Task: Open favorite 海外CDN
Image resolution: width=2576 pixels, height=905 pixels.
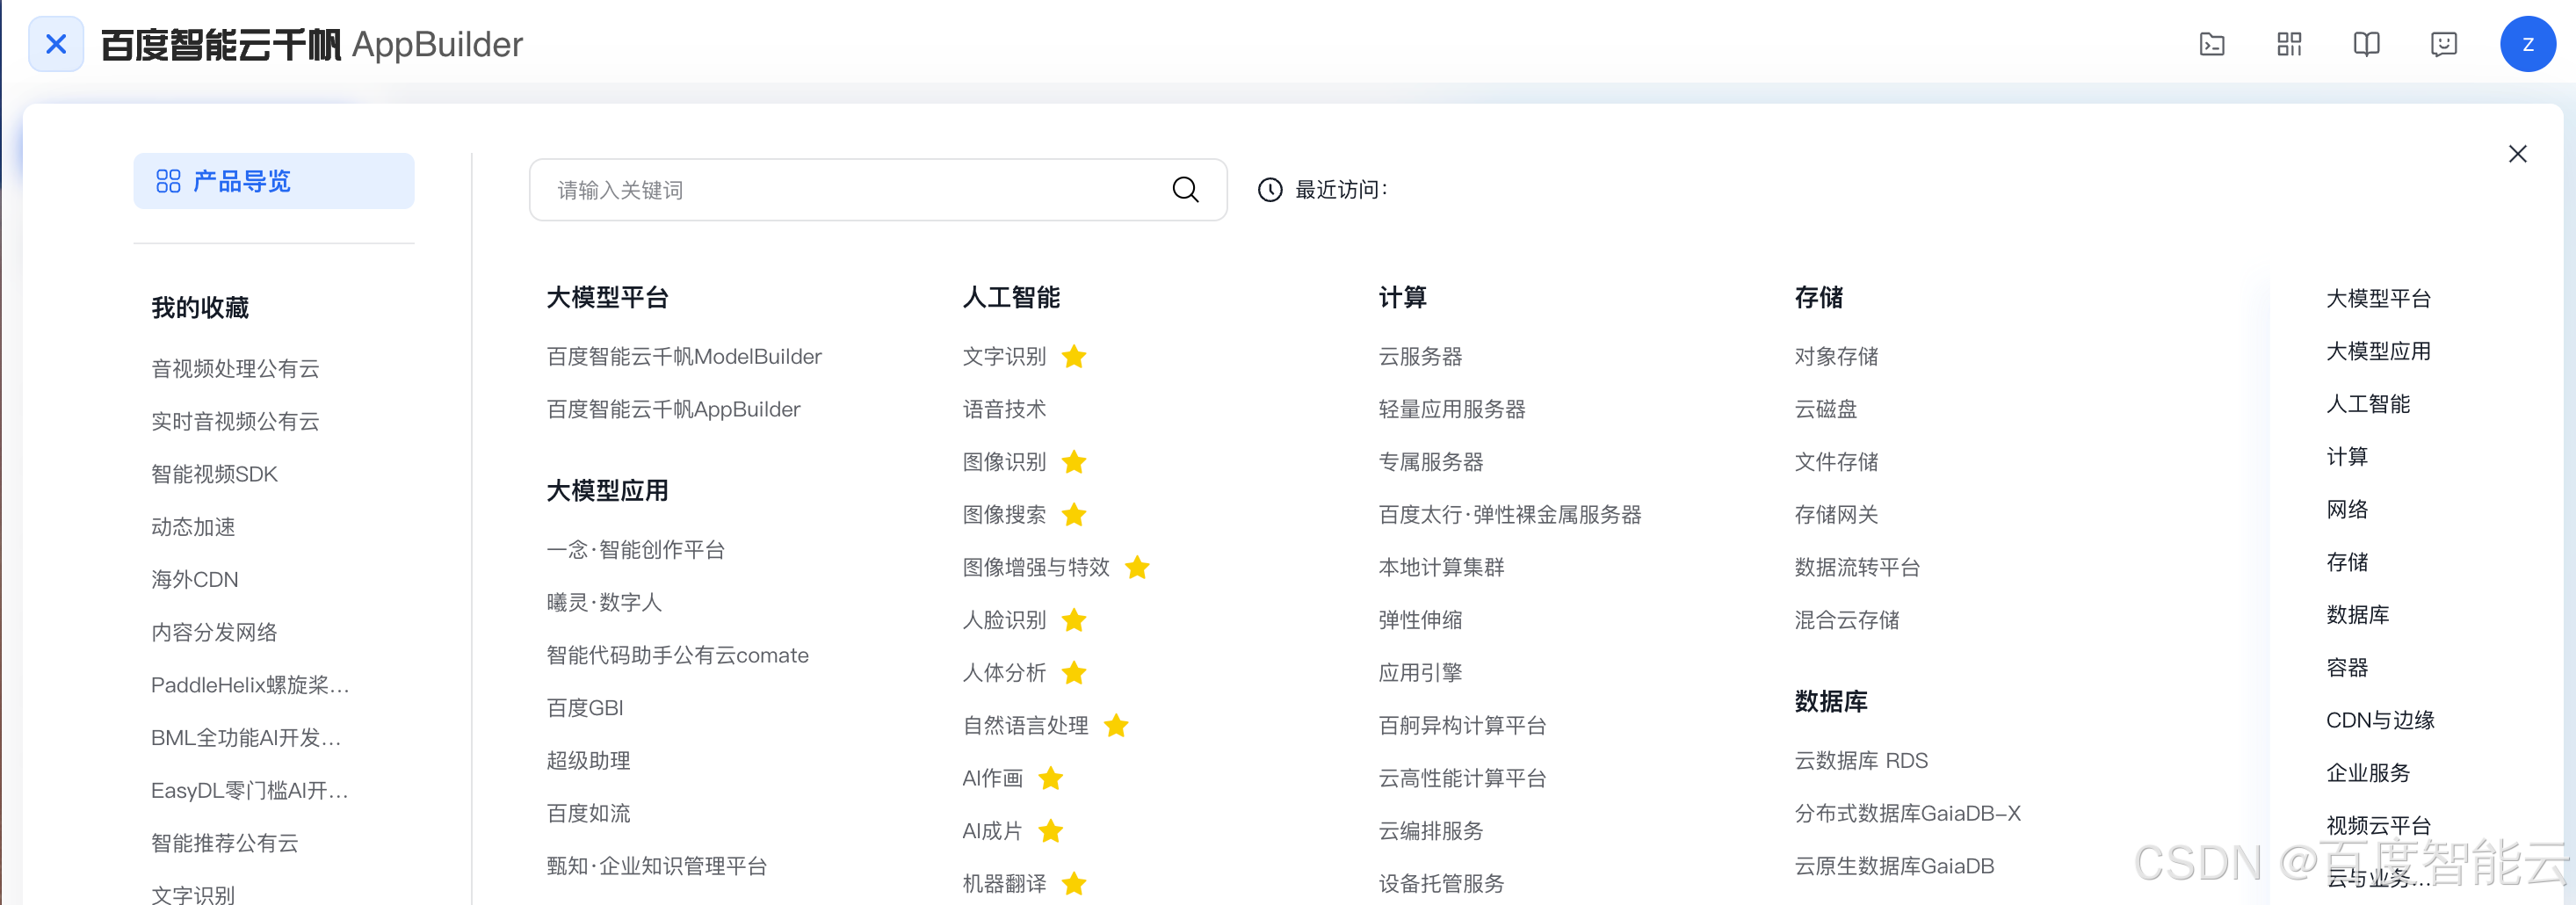Action: (194, 579)
